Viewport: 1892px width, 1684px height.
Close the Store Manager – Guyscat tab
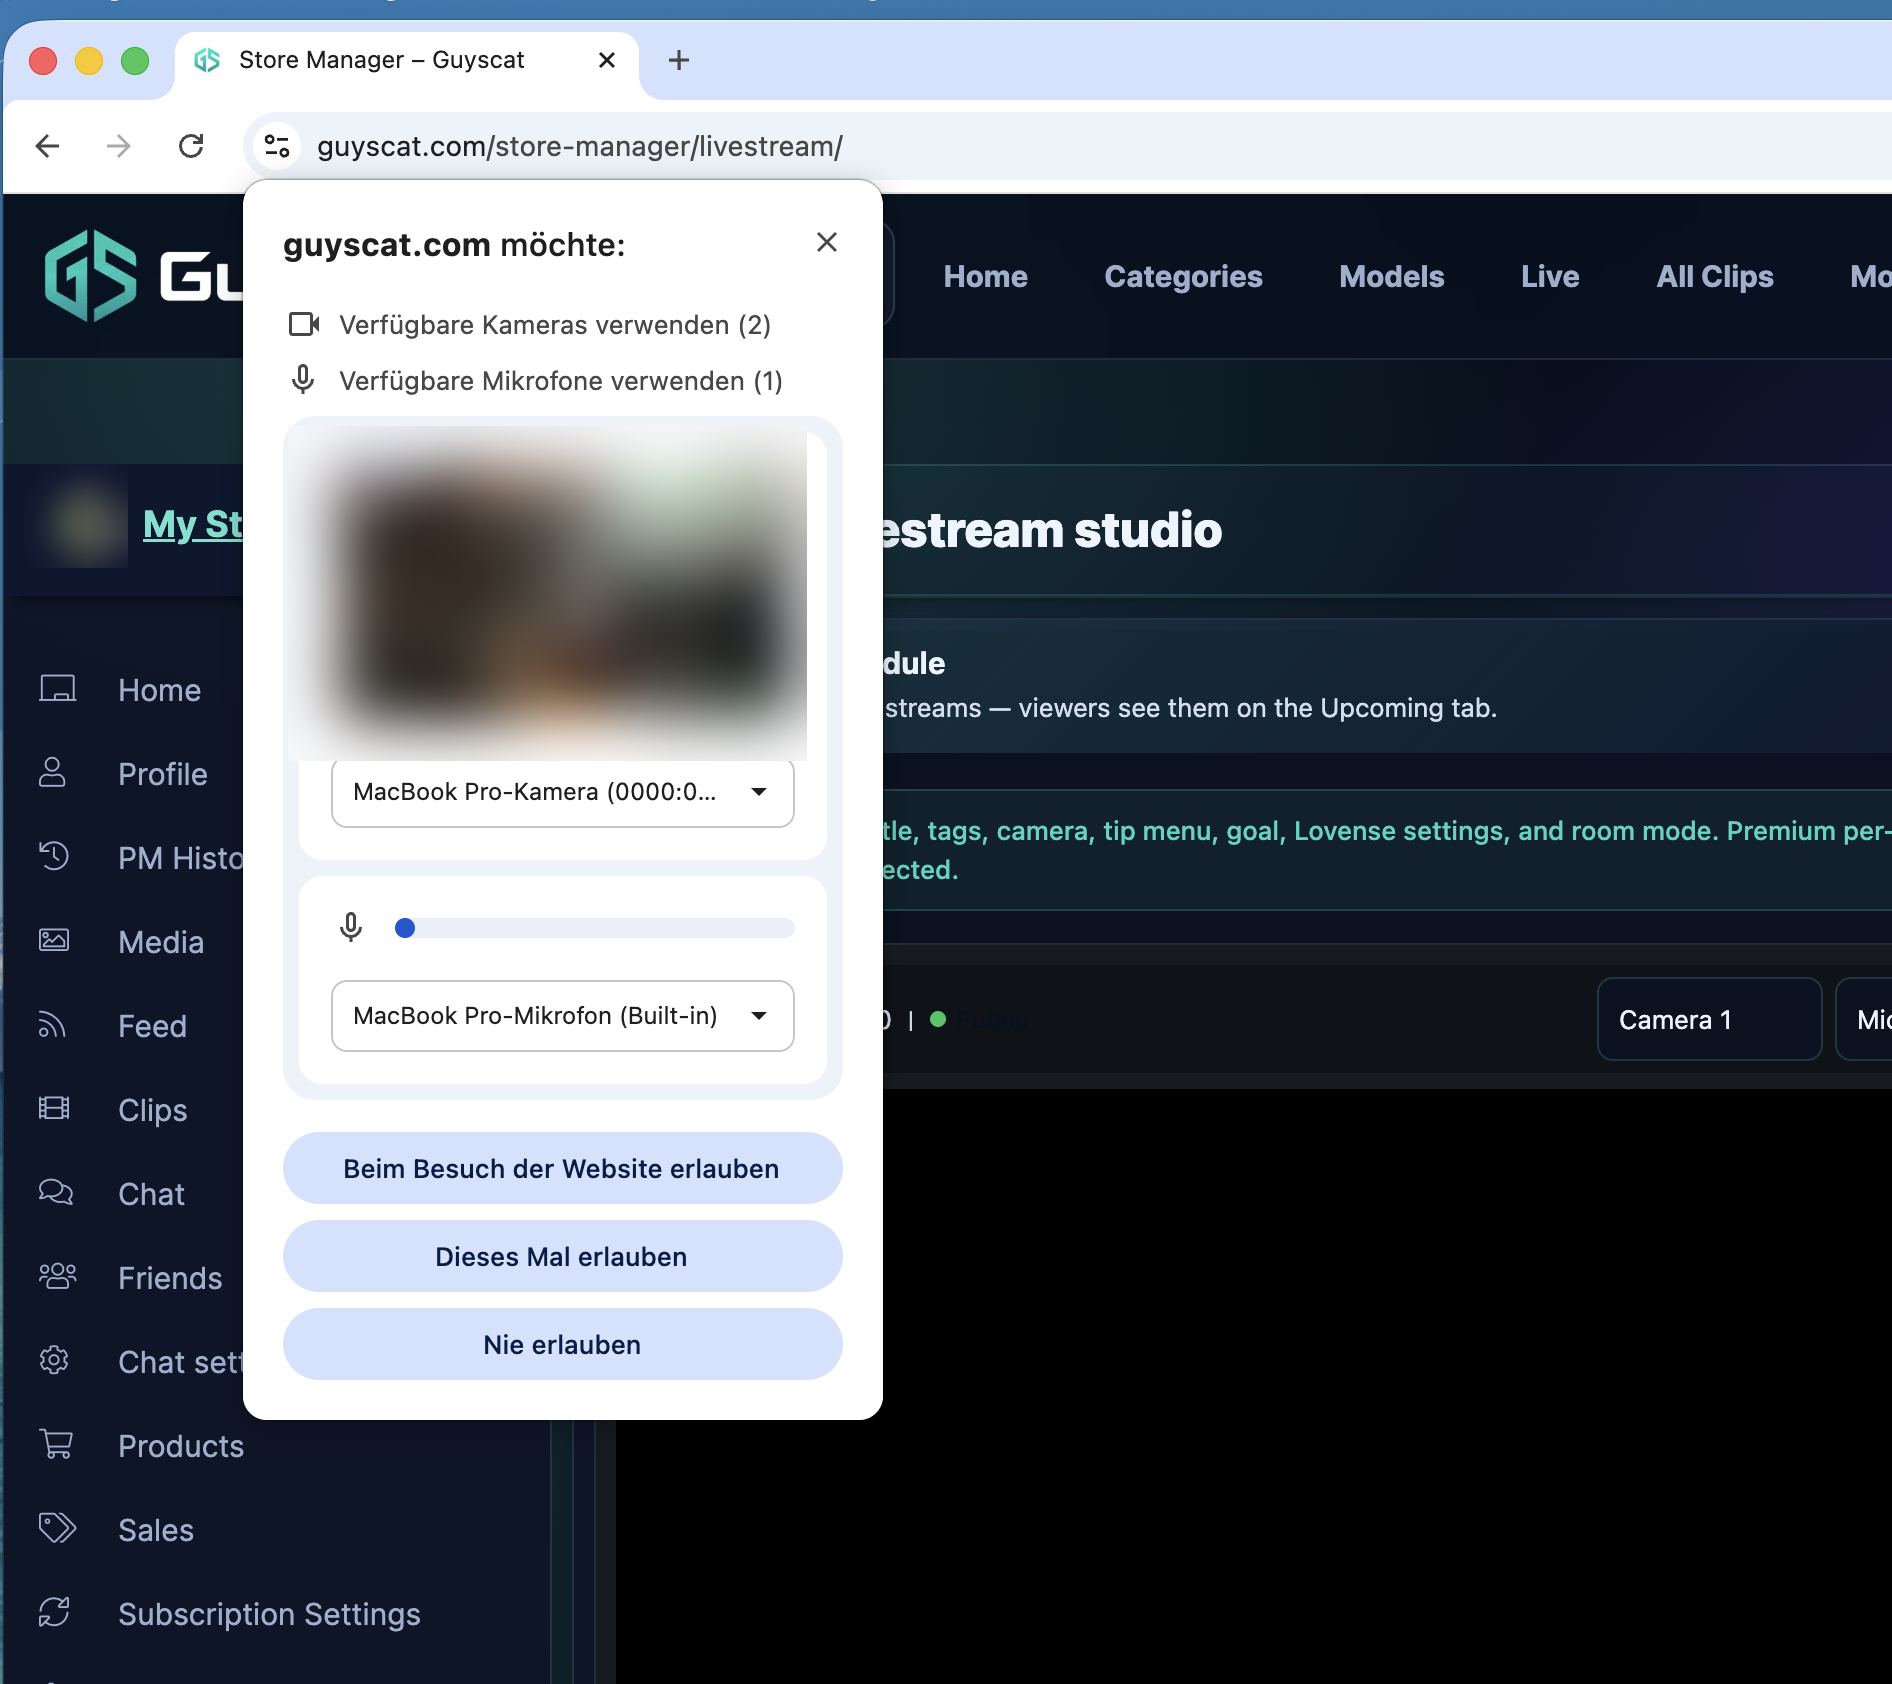606,60
